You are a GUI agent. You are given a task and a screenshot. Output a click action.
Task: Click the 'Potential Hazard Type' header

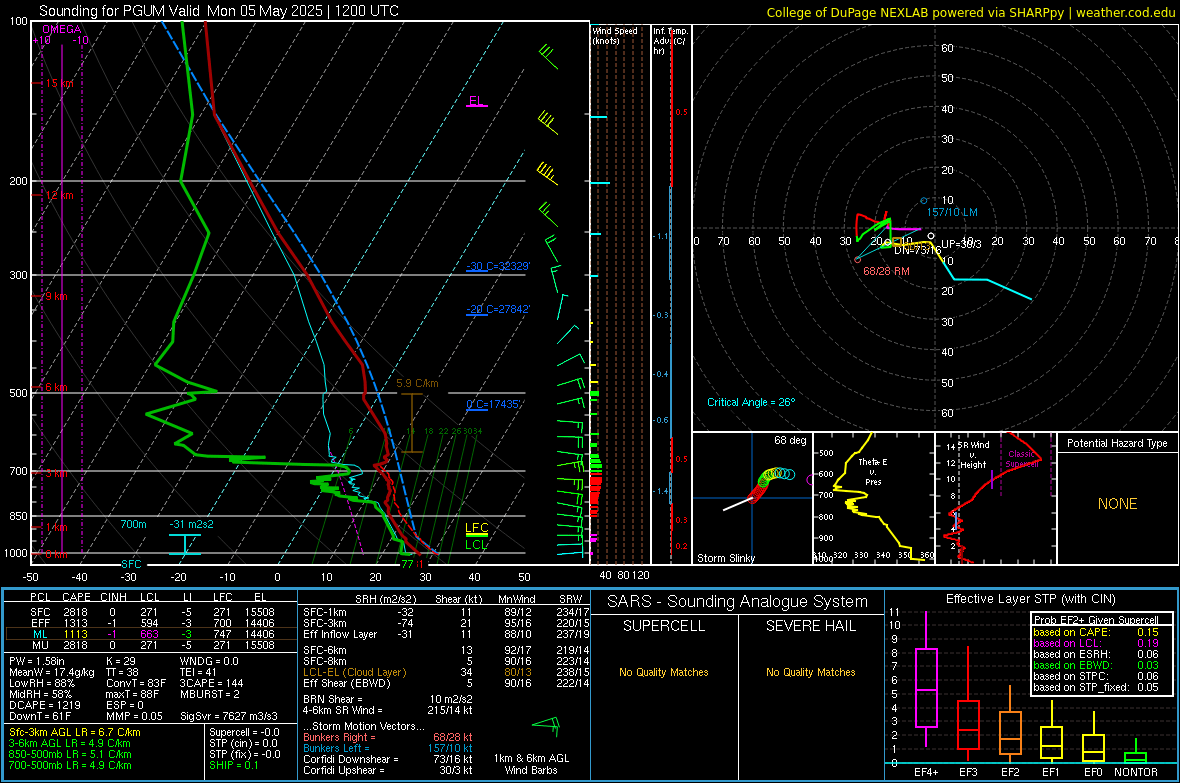click(x=1117, y=443)
